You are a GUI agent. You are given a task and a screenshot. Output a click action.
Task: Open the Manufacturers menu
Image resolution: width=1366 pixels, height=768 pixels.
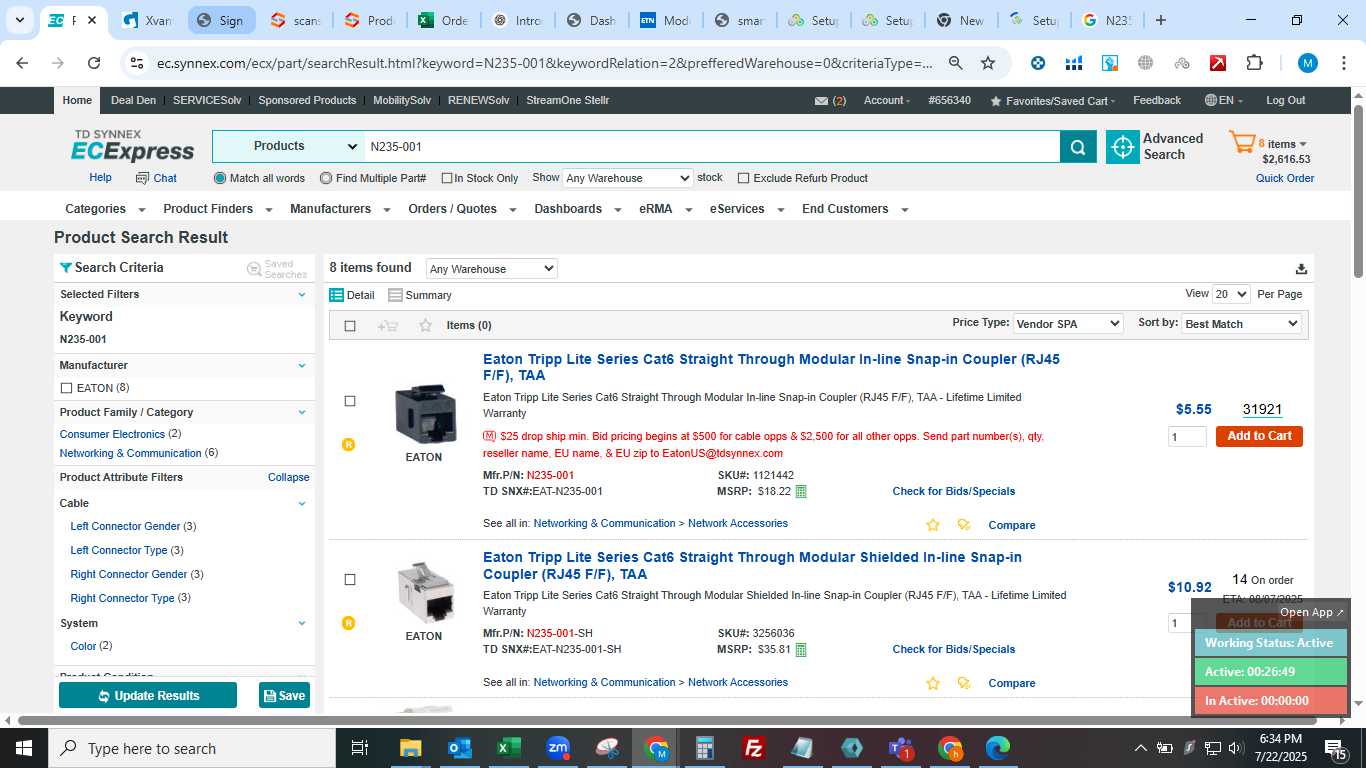tap(339, 209)
